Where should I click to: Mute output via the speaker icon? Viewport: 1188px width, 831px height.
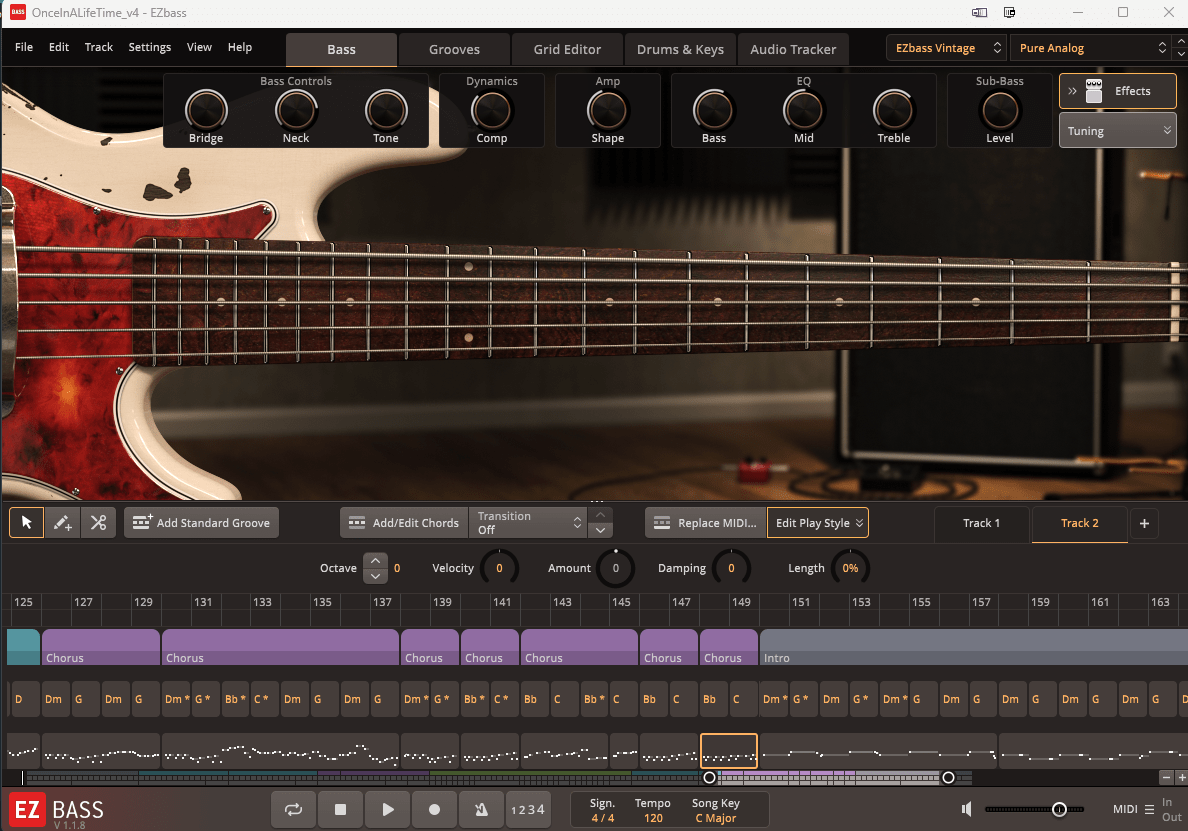pos(967,809)
